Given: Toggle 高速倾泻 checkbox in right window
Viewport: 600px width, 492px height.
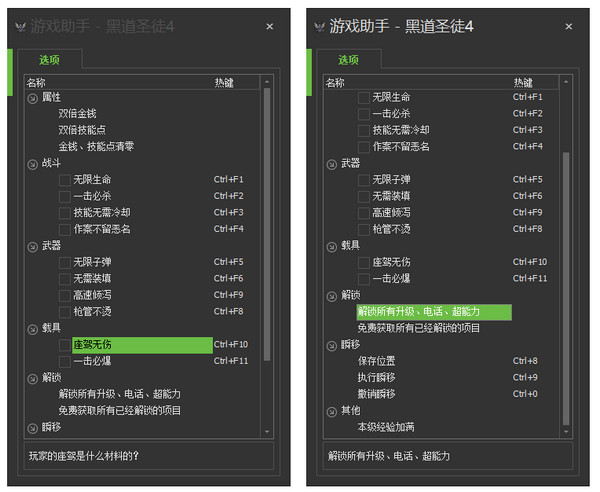Looking at the screenshot, I should (x=364, y=213).
